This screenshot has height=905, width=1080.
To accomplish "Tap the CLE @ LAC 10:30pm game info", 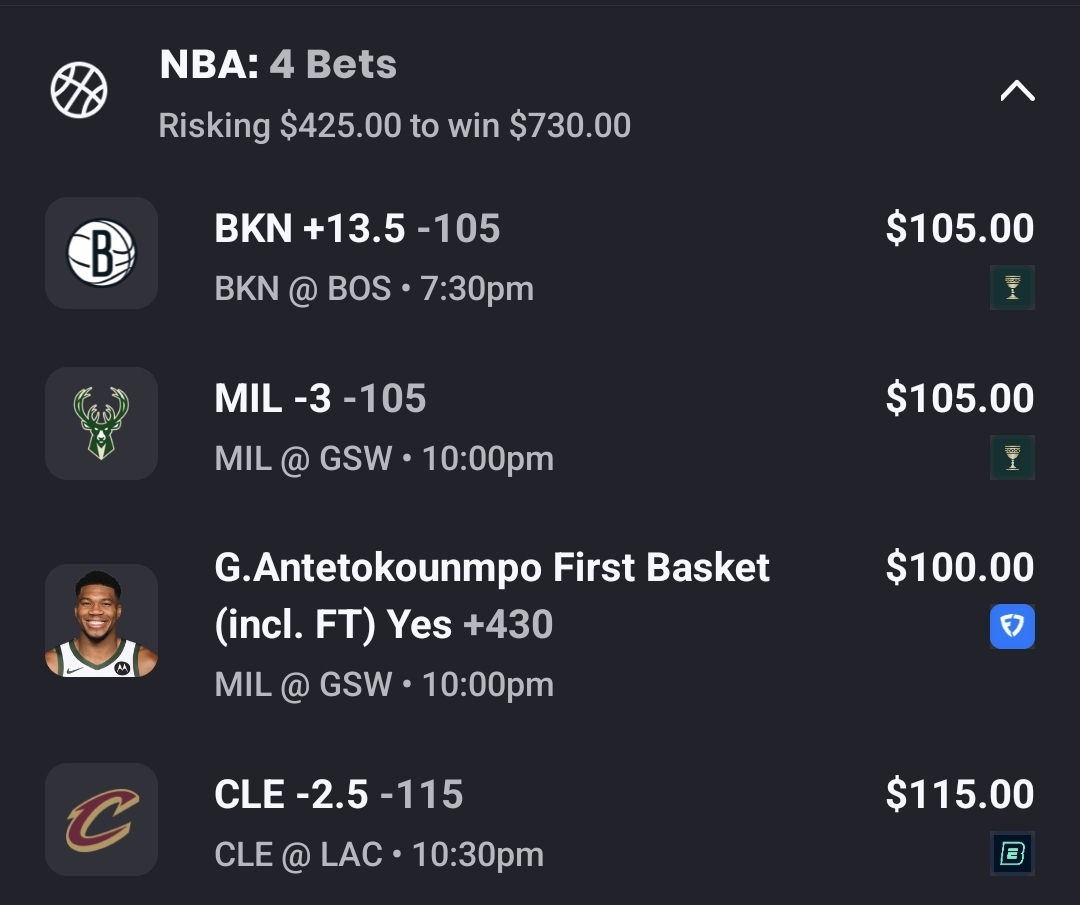I will tap(378, 855).
